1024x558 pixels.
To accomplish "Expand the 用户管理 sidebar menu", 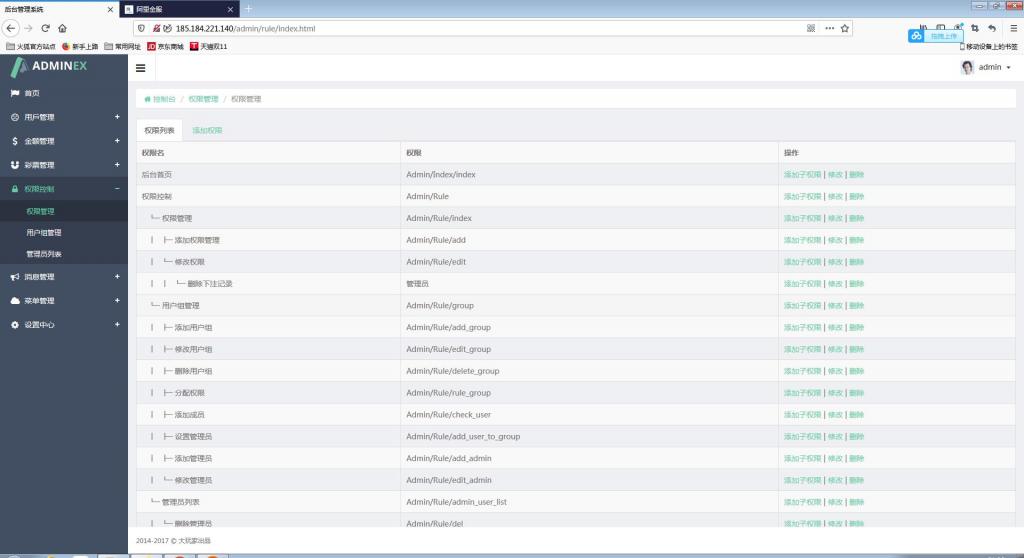I will point(117,117).
